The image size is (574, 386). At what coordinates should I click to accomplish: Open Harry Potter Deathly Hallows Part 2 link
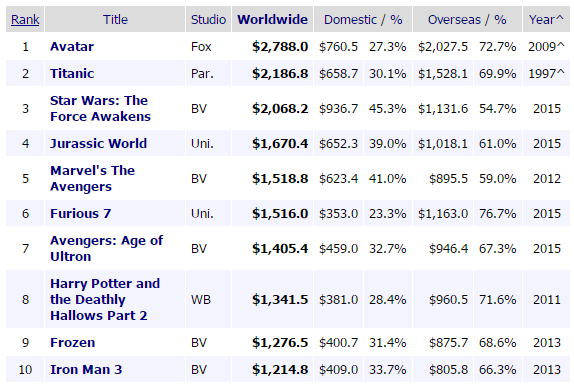[105, 299]
